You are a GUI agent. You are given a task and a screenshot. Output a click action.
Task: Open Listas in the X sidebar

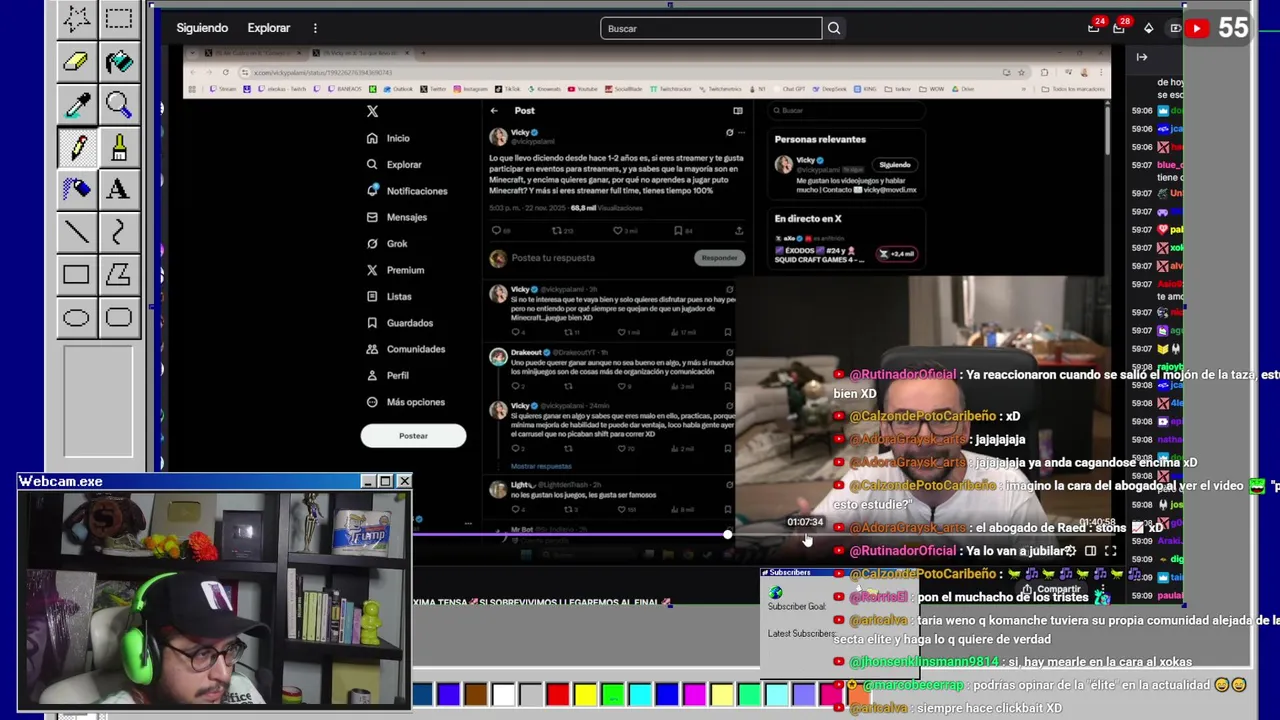[389, 296]
